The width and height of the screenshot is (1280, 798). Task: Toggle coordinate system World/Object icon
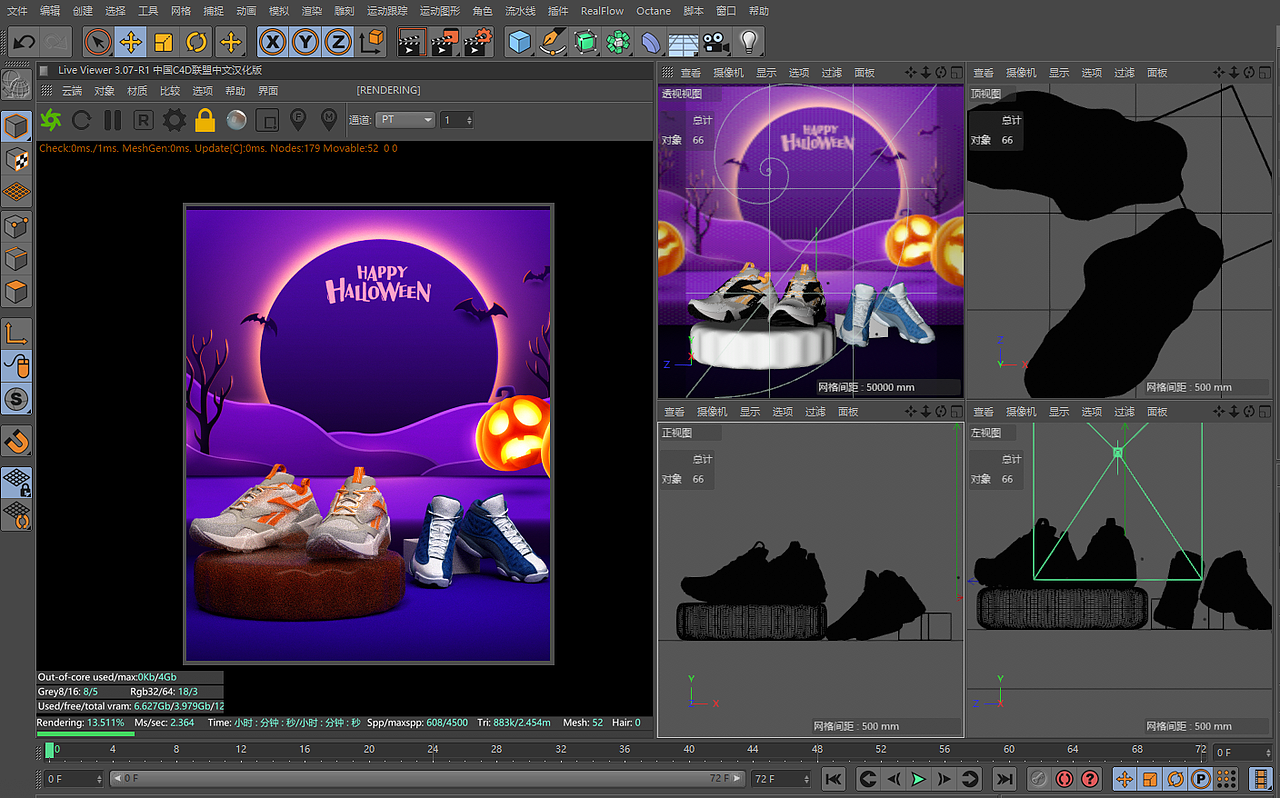(x=372, y=42)
